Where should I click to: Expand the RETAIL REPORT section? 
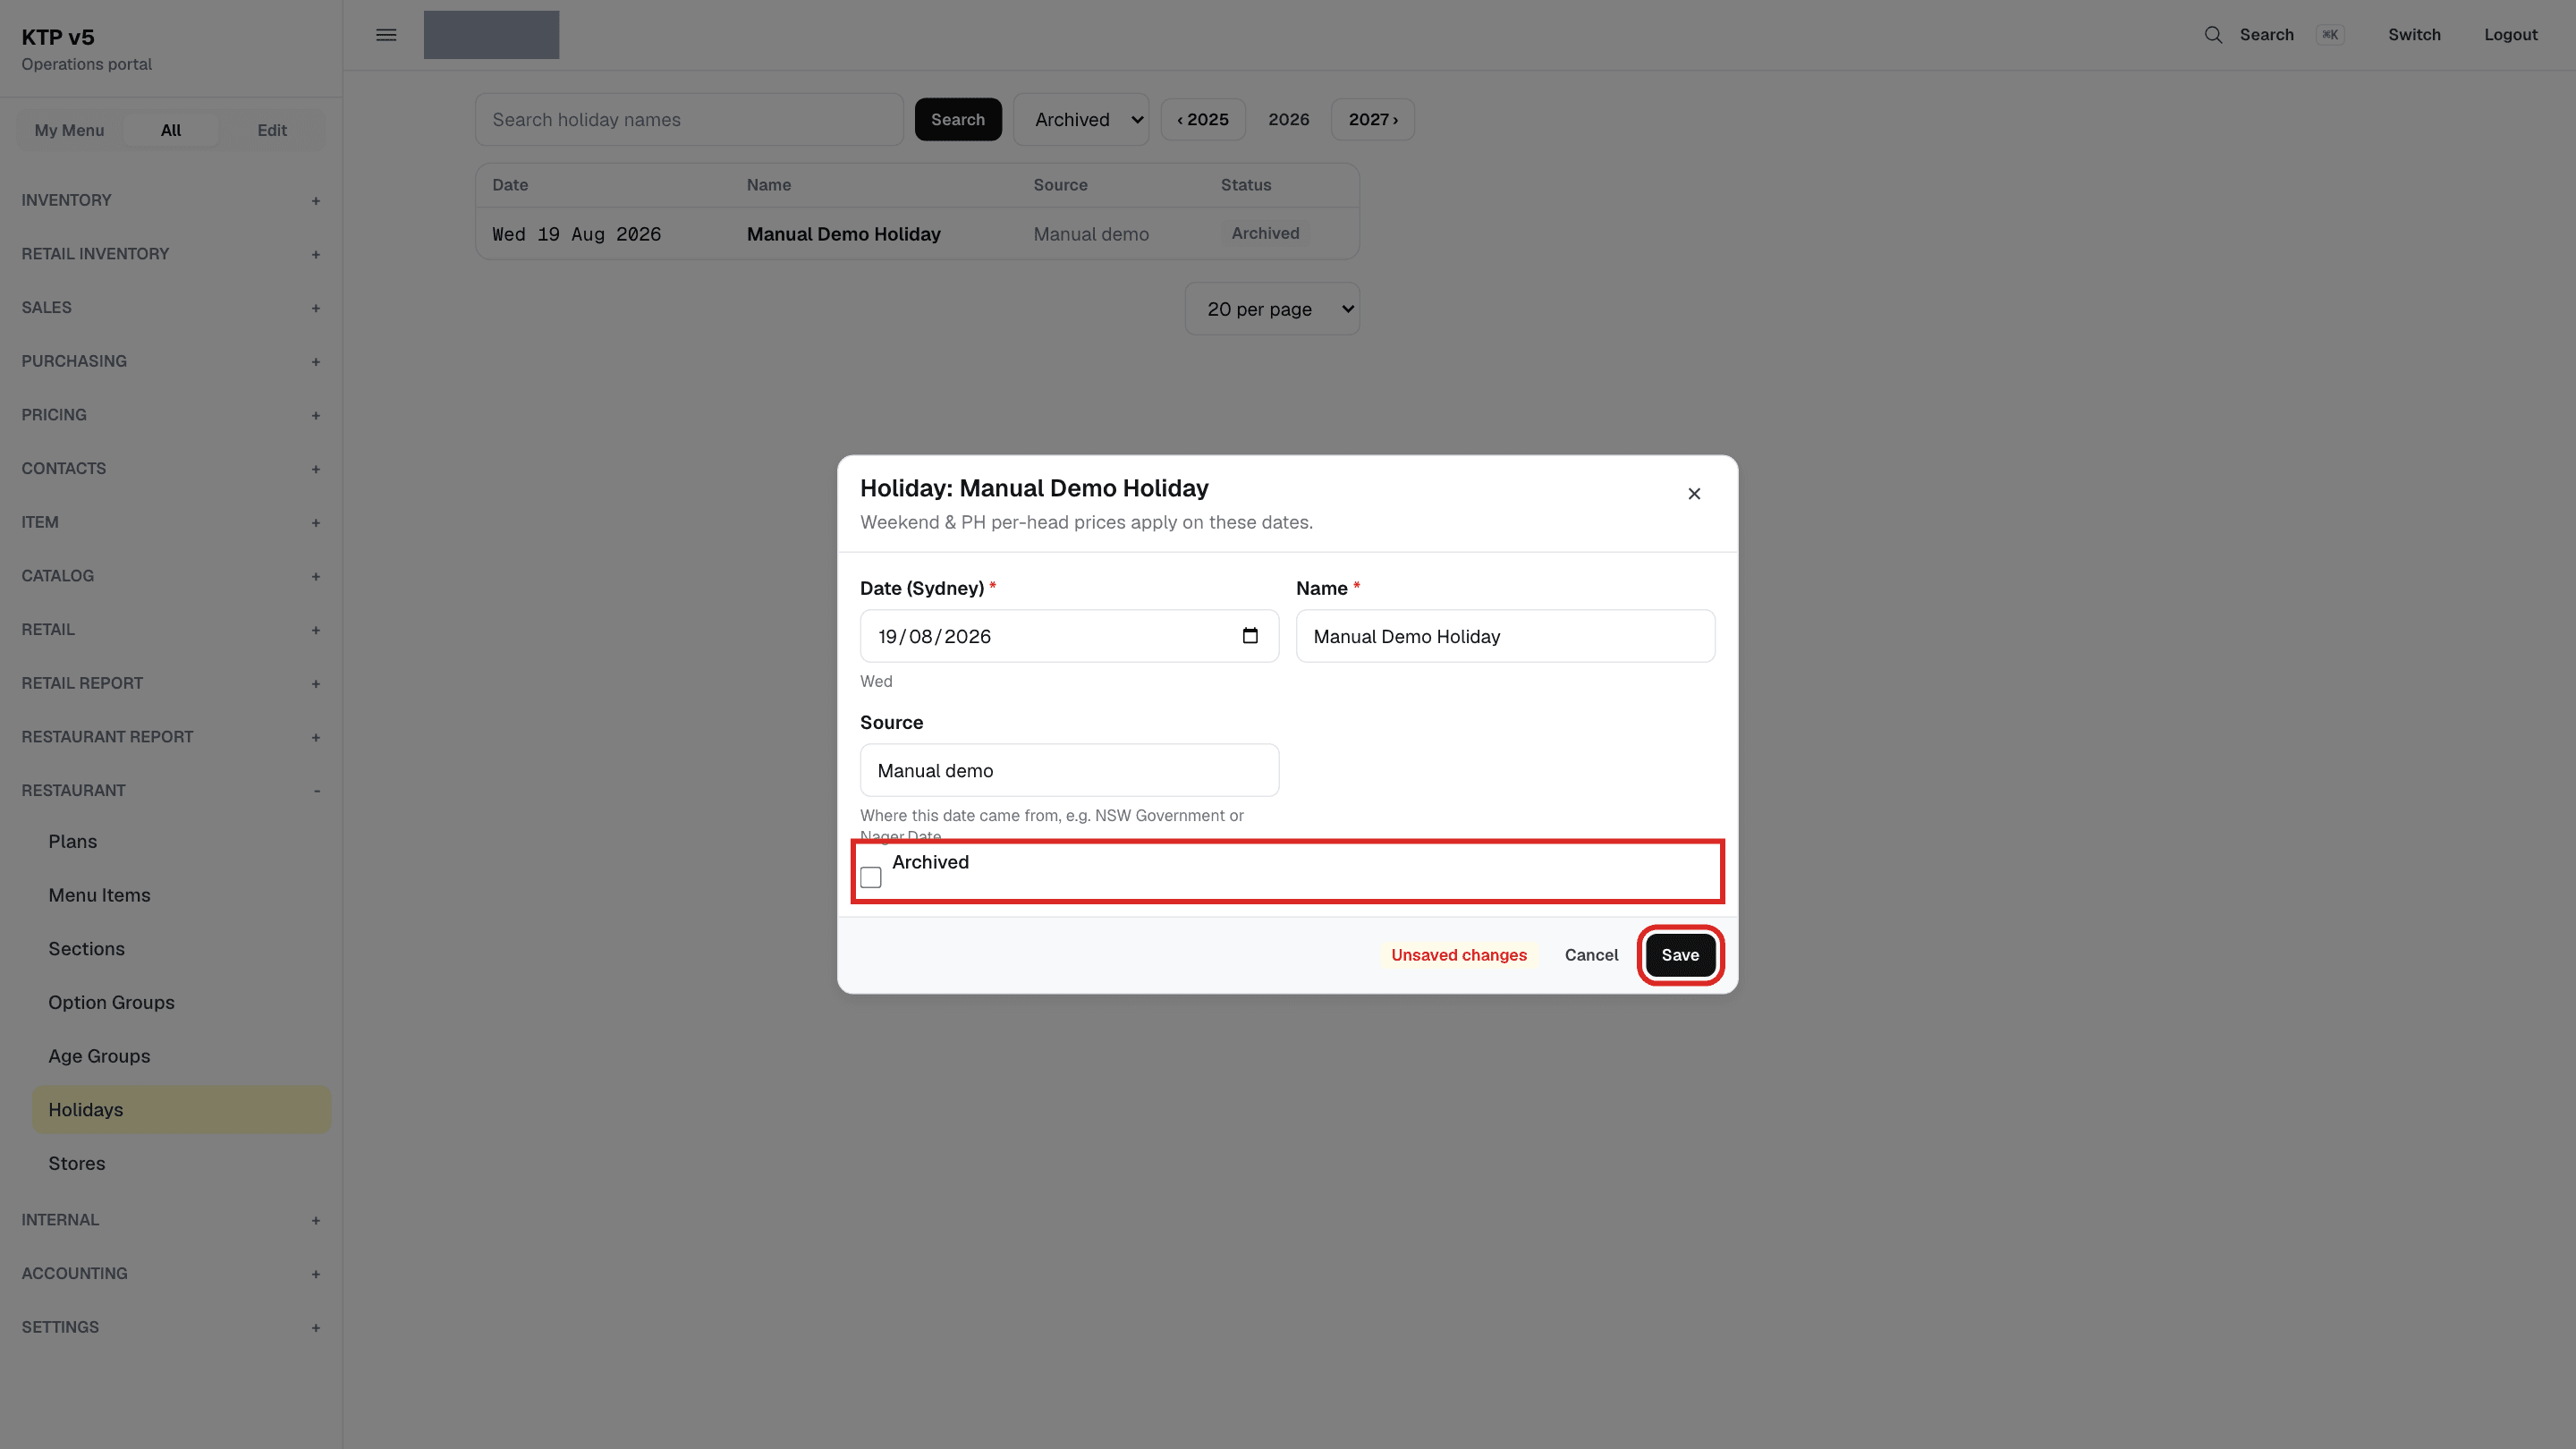171,683
